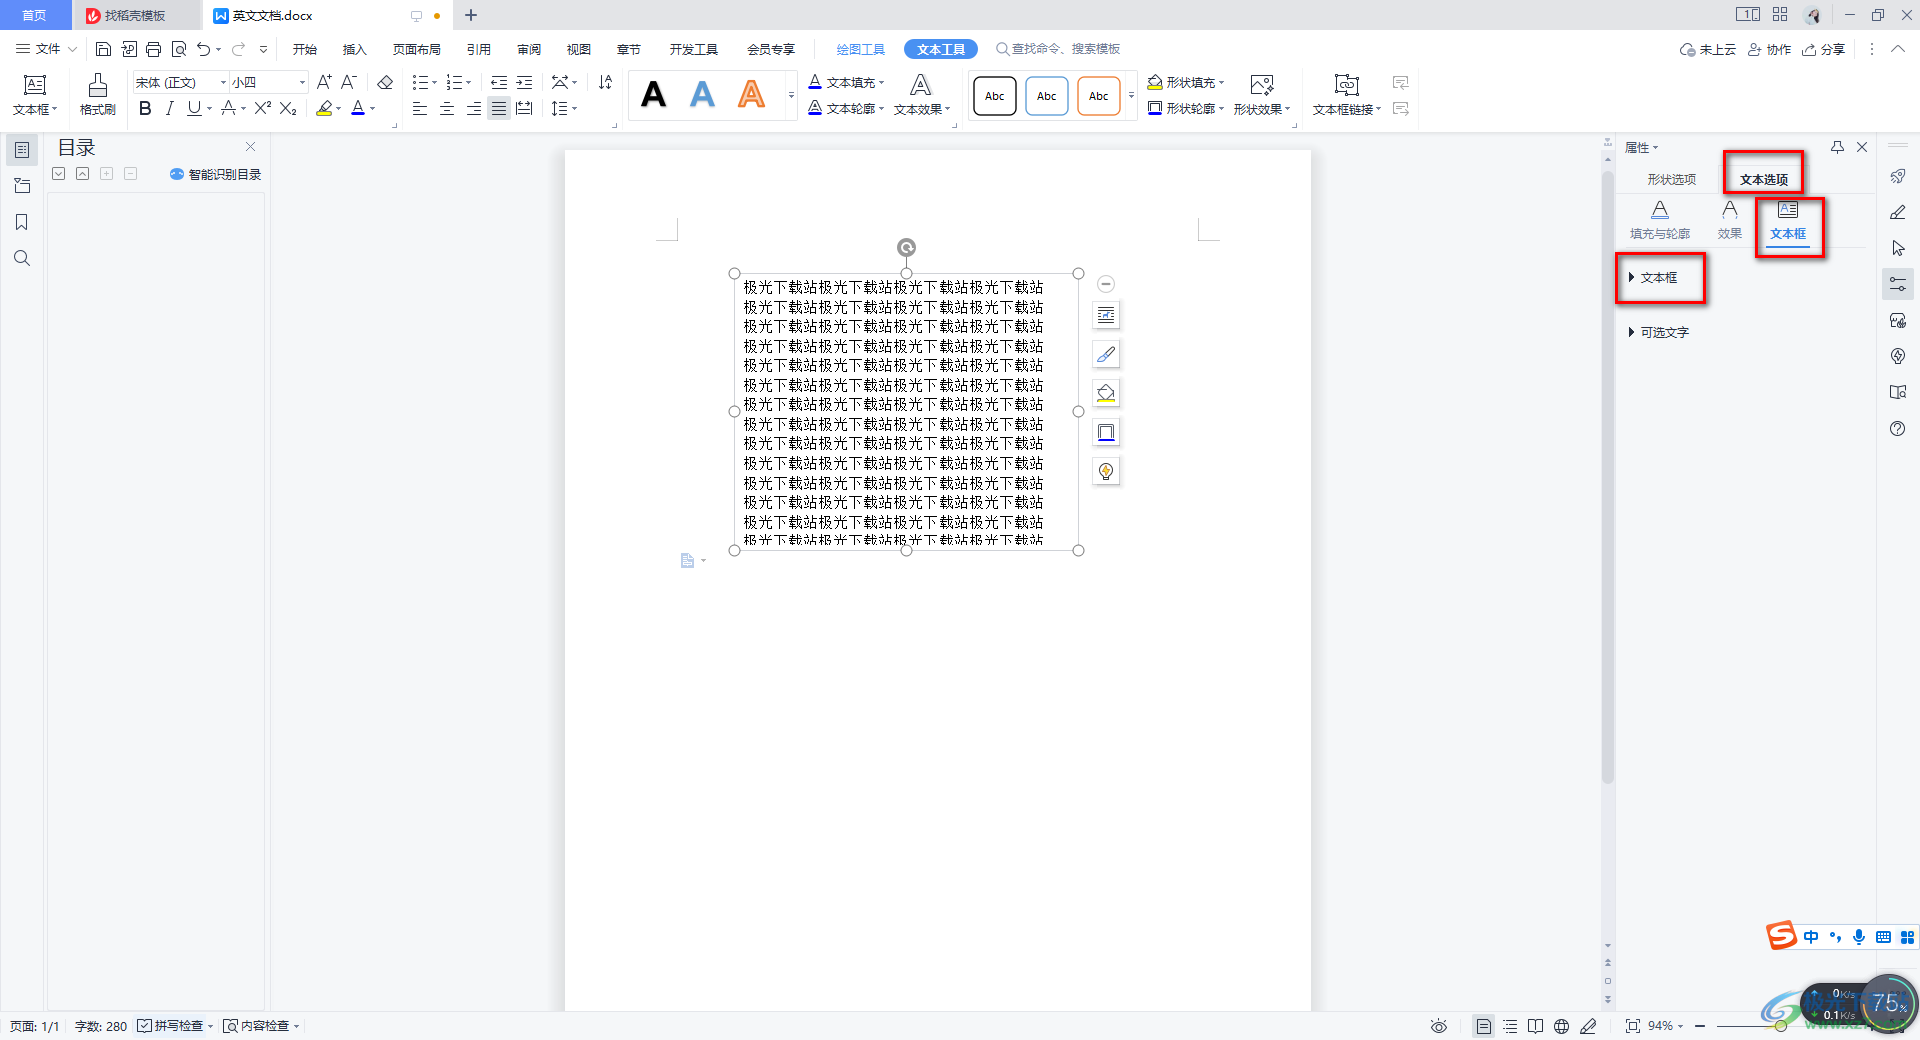This screenshot has height=1040, width=1920.
Task: Click the save document icon
Action: tap(103, 49)
